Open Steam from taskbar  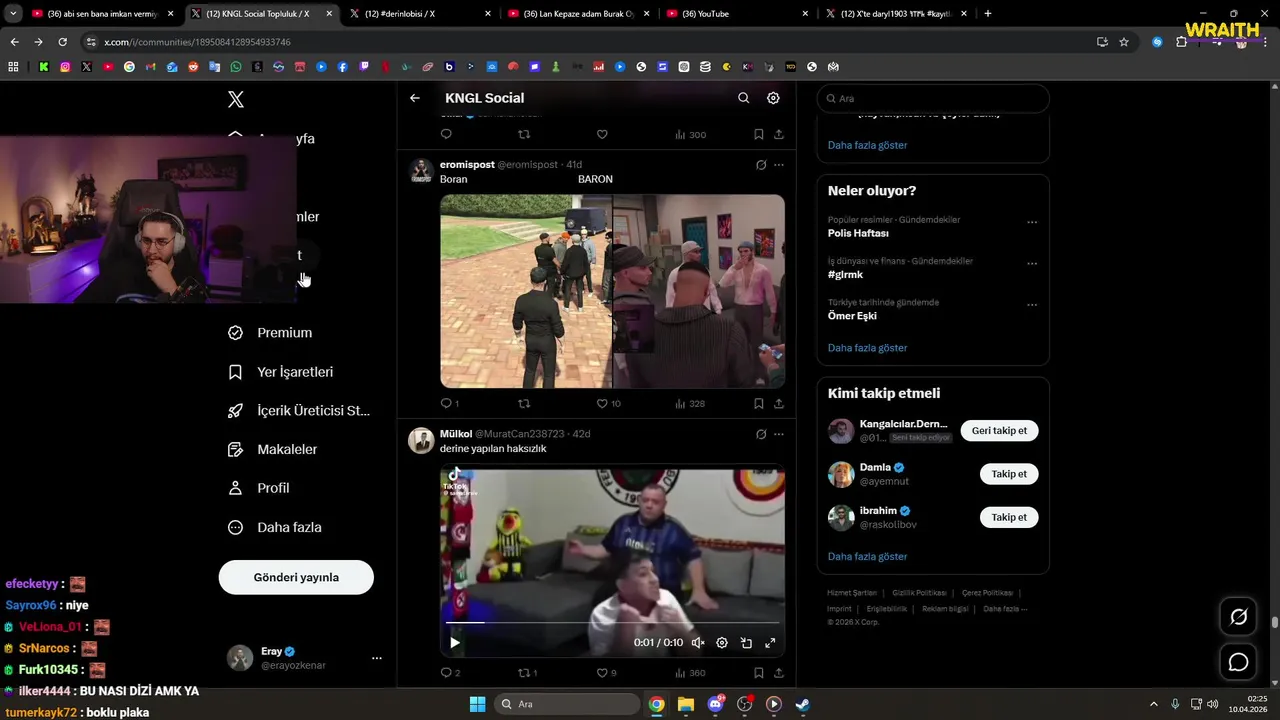803,704
